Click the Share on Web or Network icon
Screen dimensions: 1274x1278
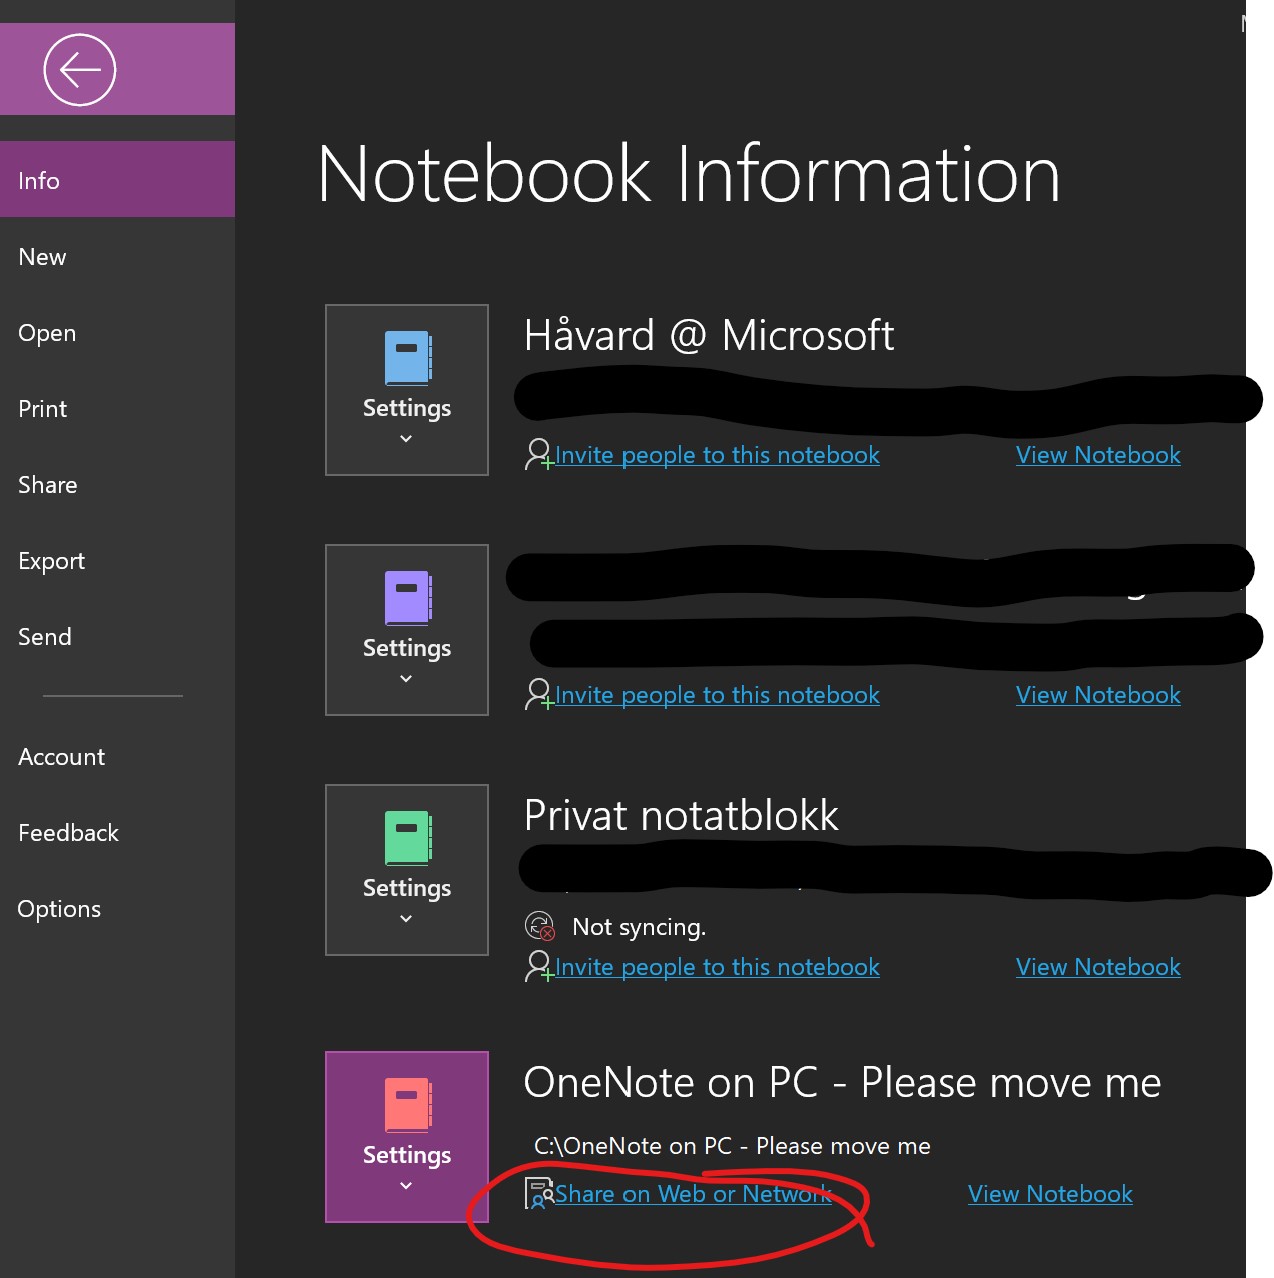(x=538, y=1193)
